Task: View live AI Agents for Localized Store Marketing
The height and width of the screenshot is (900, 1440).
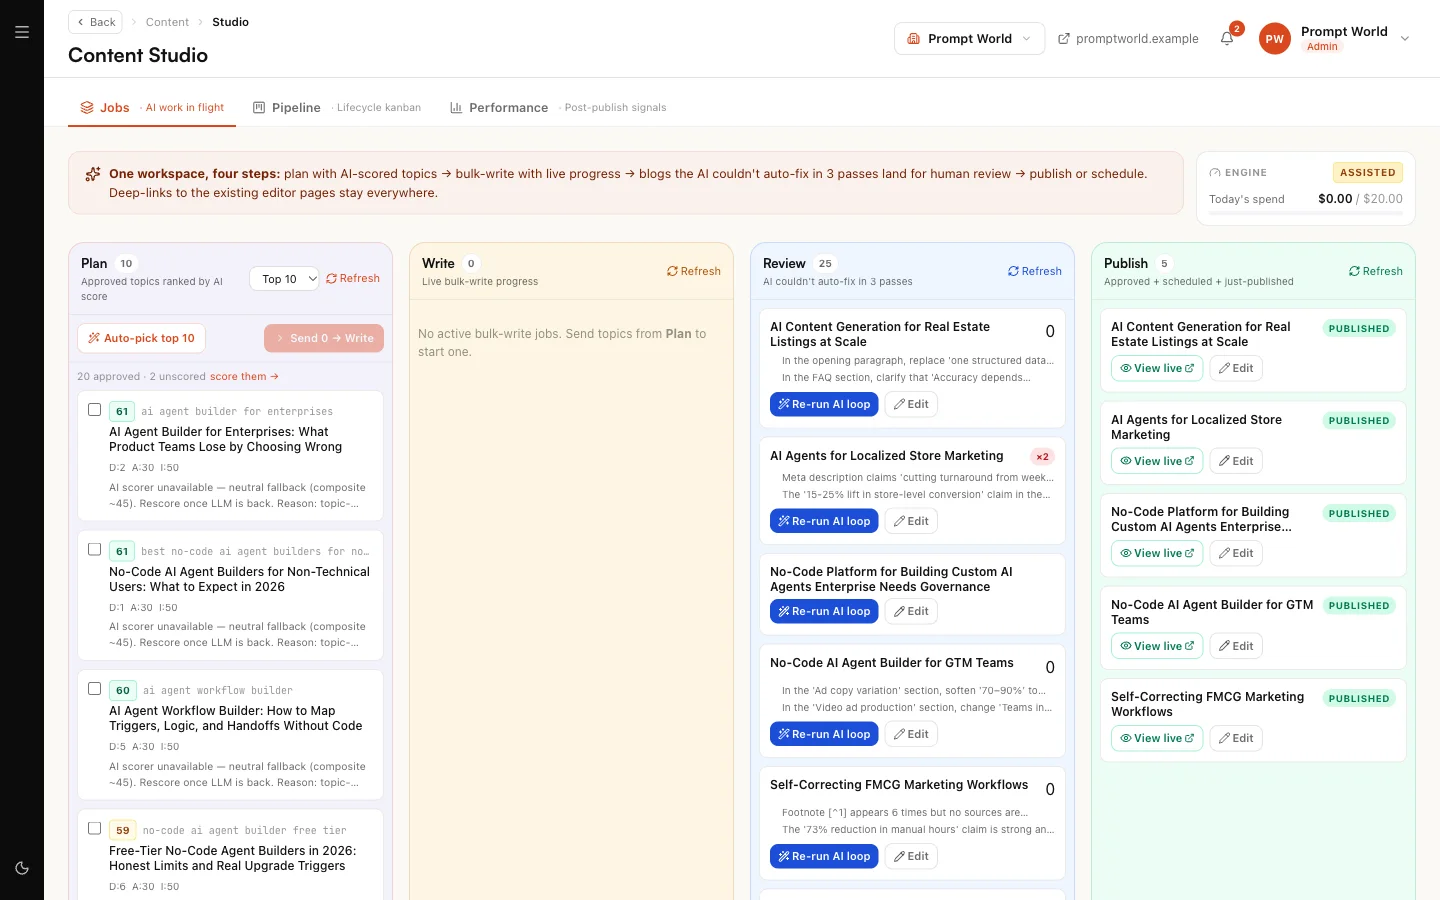Action: pos(1157,461)
